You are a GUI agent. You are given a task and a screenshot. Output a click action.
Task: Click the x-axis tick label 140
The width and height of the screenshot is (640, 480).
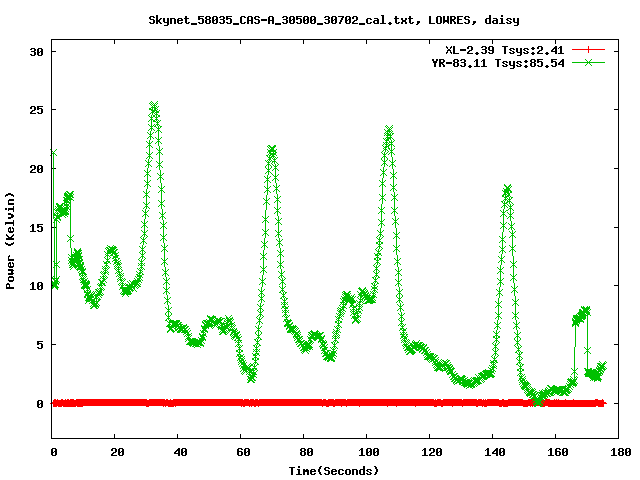pyautogui.click(x=495, y=452)
